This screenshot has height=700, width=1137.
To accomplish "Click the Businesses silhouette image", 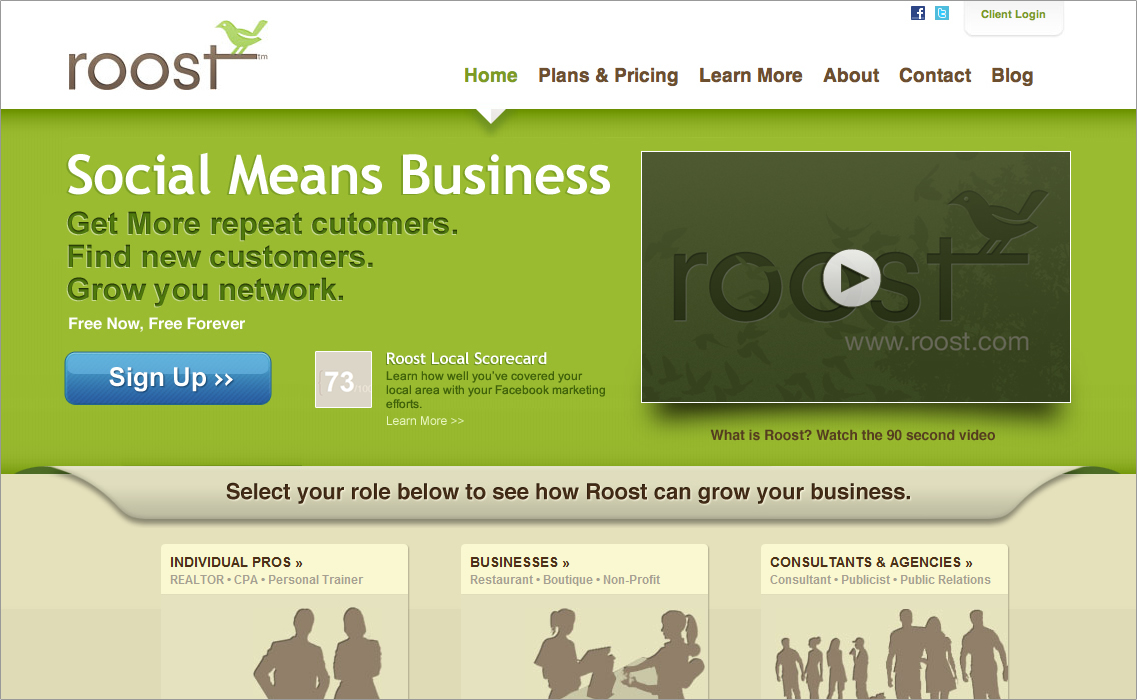I will pyautogui.click(x=619, y=654).
